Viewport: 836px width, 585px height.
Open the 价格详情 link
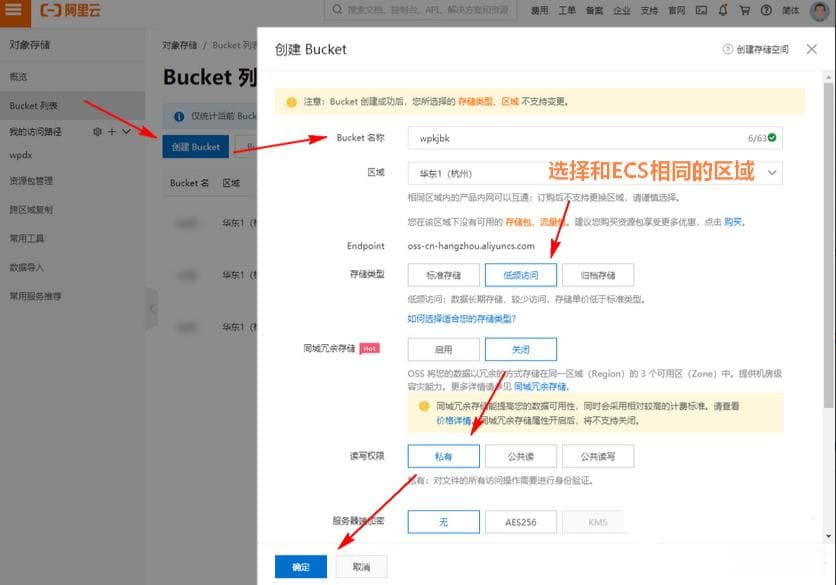tap(453, 420)
